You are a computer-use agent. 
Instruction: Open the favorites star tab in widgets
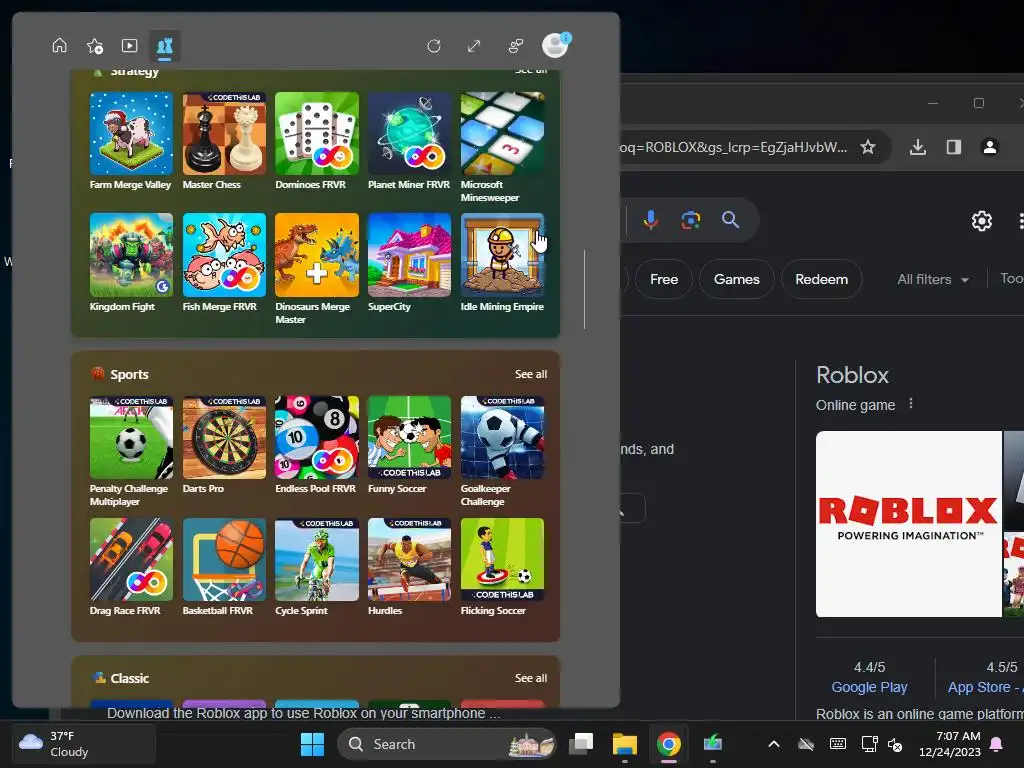95,46
